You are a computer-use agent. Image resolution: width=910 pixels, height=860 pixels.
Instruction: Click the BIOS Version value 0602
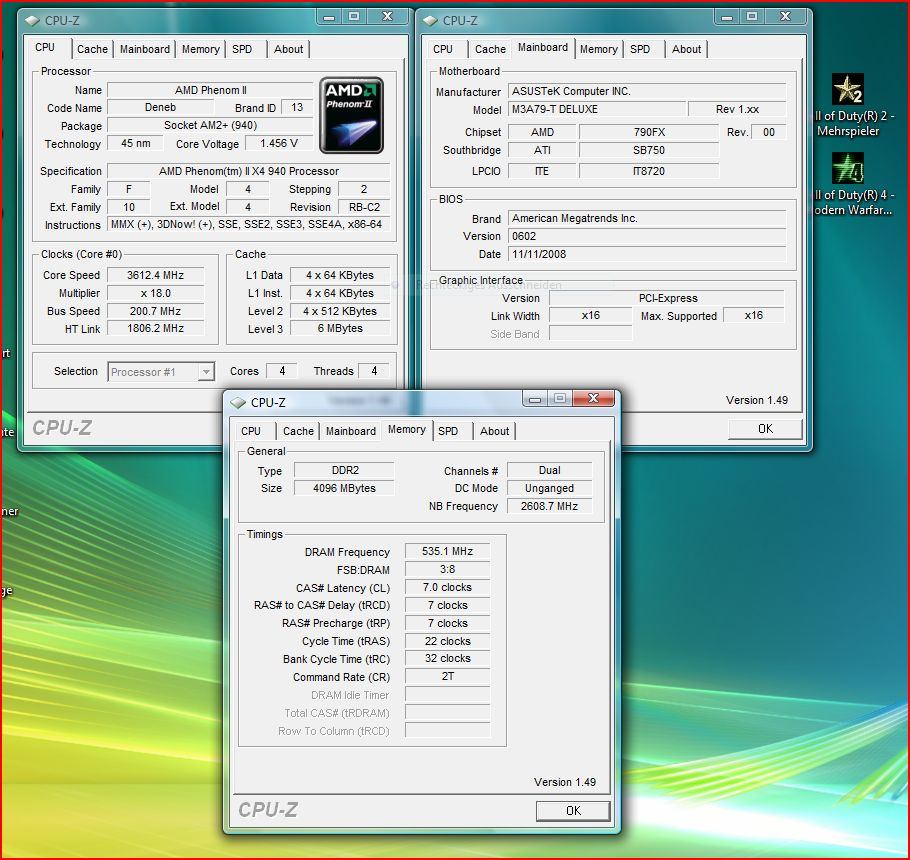coord(648,236)
